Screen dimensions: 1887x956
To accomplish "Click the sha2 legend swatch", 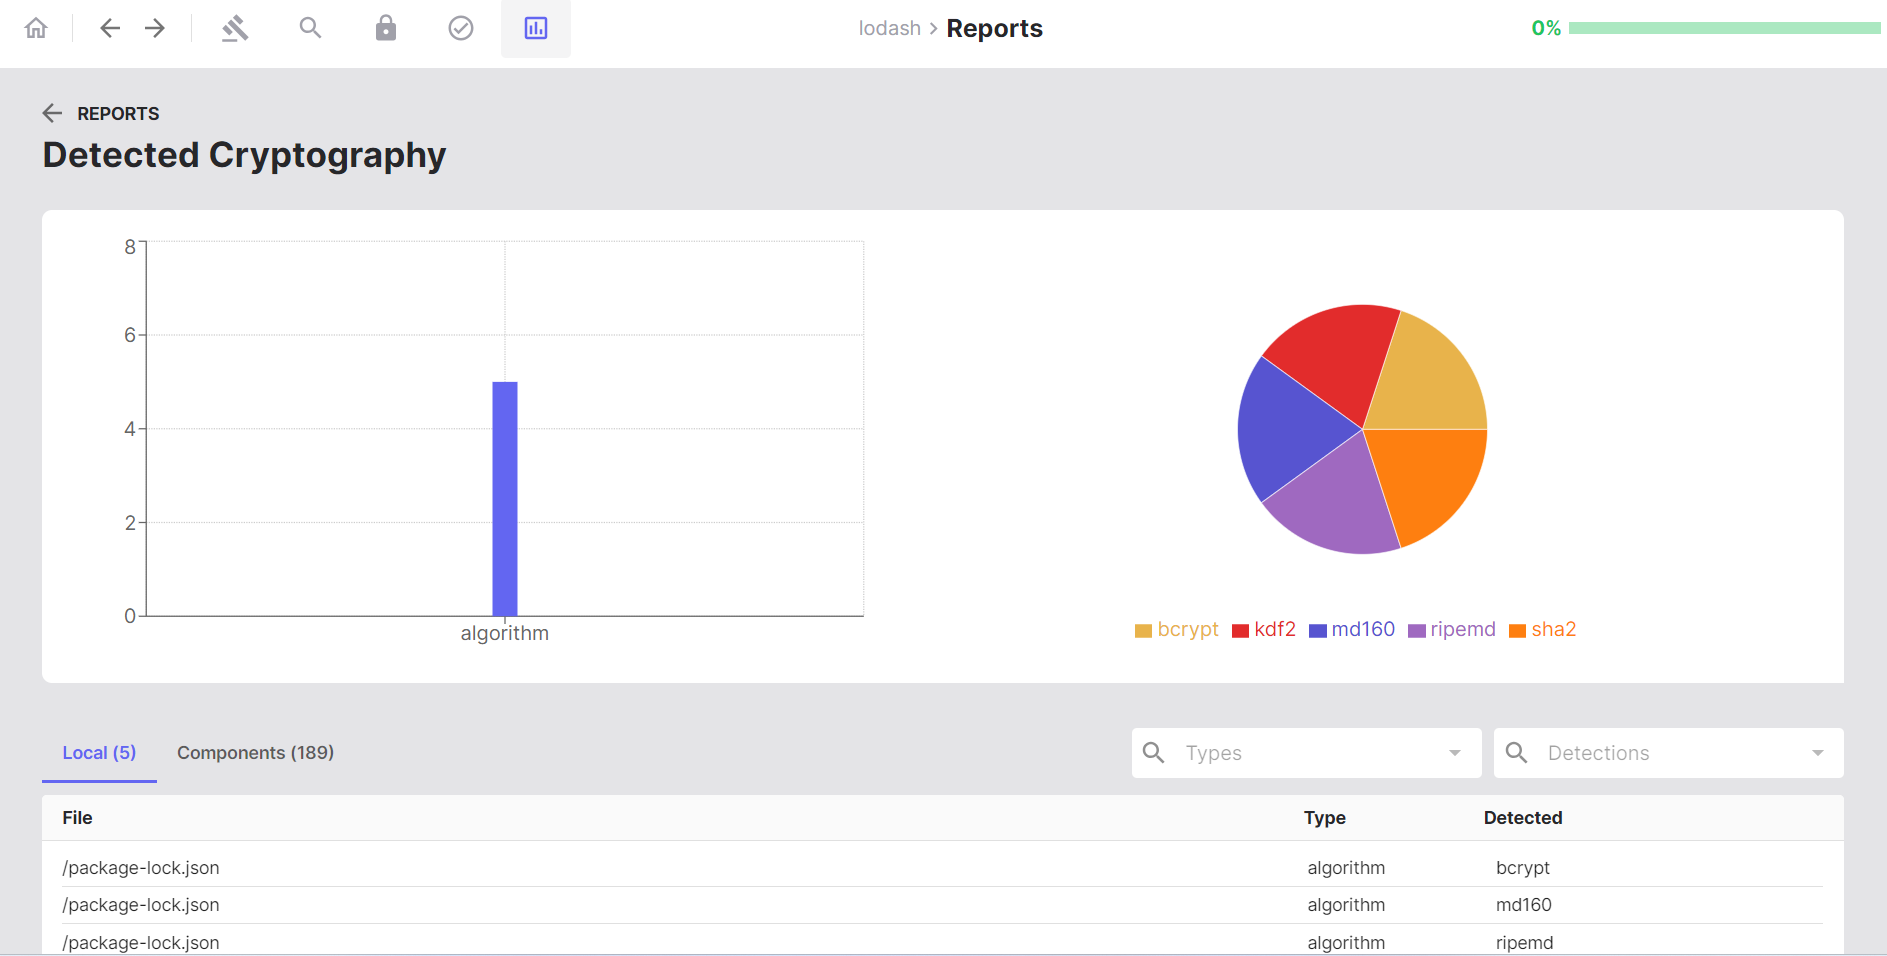I will (x=1517, y=631).
